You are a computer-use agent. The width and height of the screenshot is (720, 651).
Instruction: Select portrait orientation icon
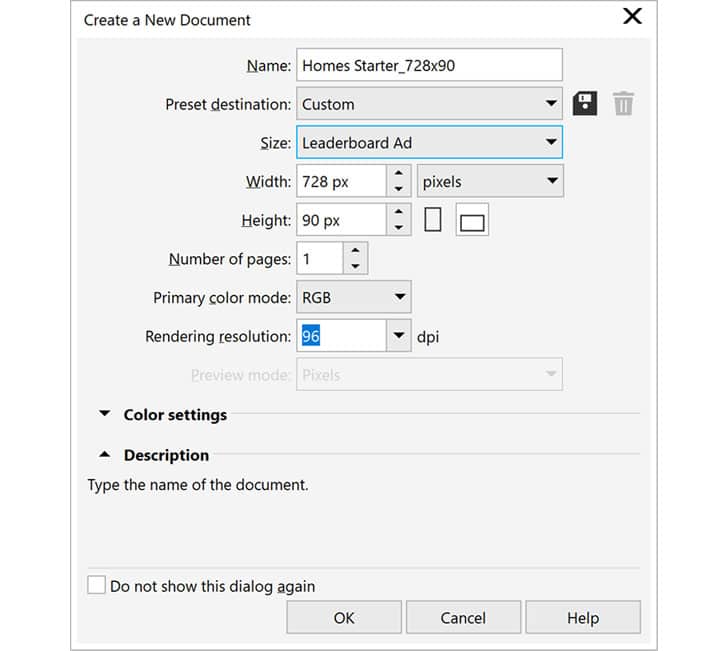pos(432,220)
